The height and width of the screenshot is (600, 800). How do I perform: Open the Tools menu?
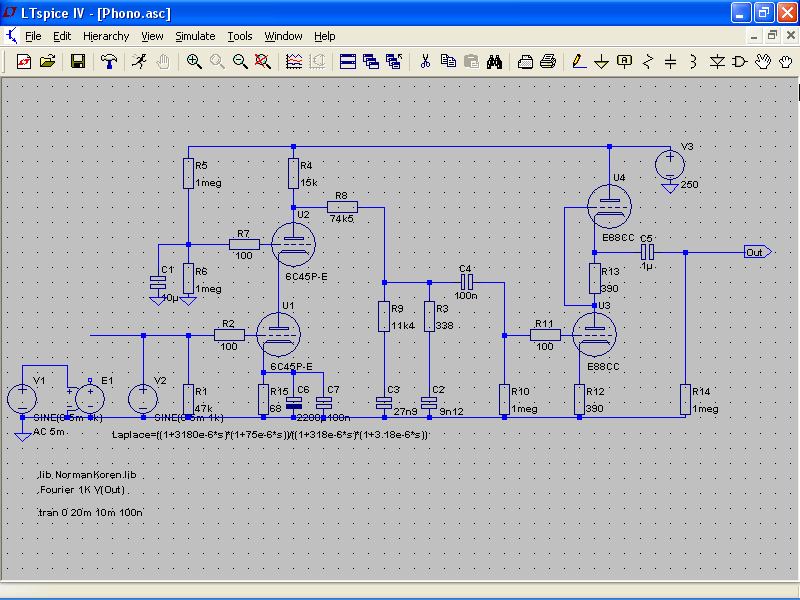click(240, 36)
